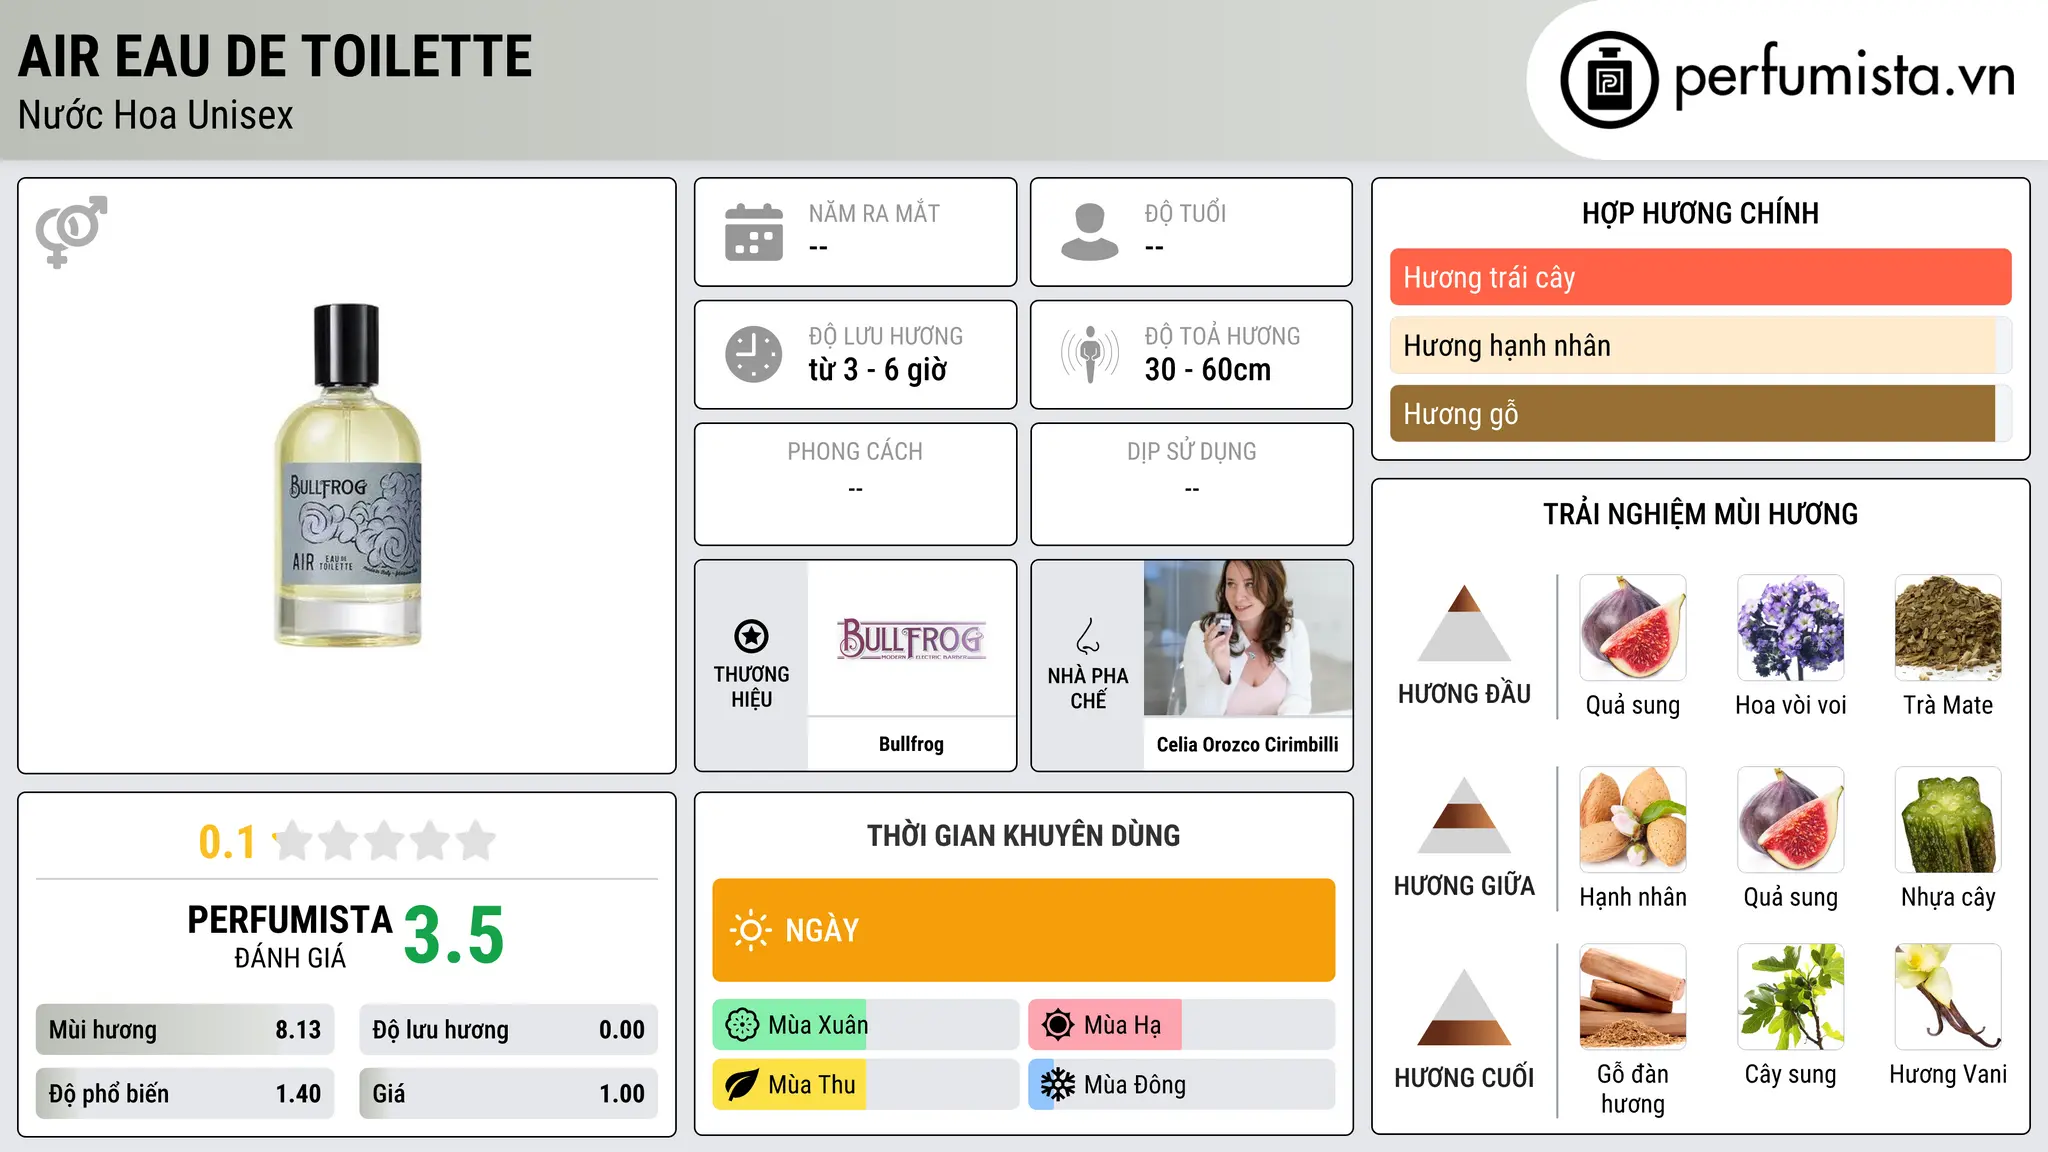This screenshot has width=2048, height=1152.
Task: Select the Gỗ đàn hương sandalwood image
Action: [1633, 997]
